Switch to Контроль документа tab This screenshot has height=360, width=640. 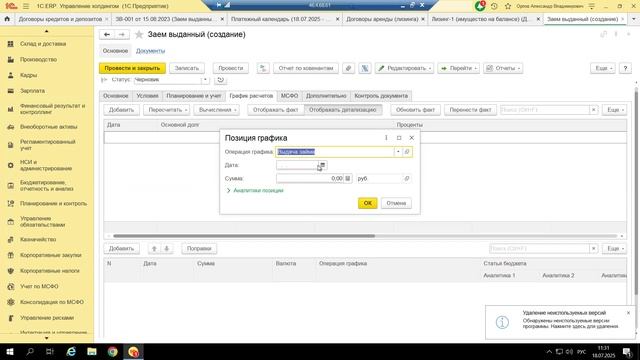[x=381, y=96]
